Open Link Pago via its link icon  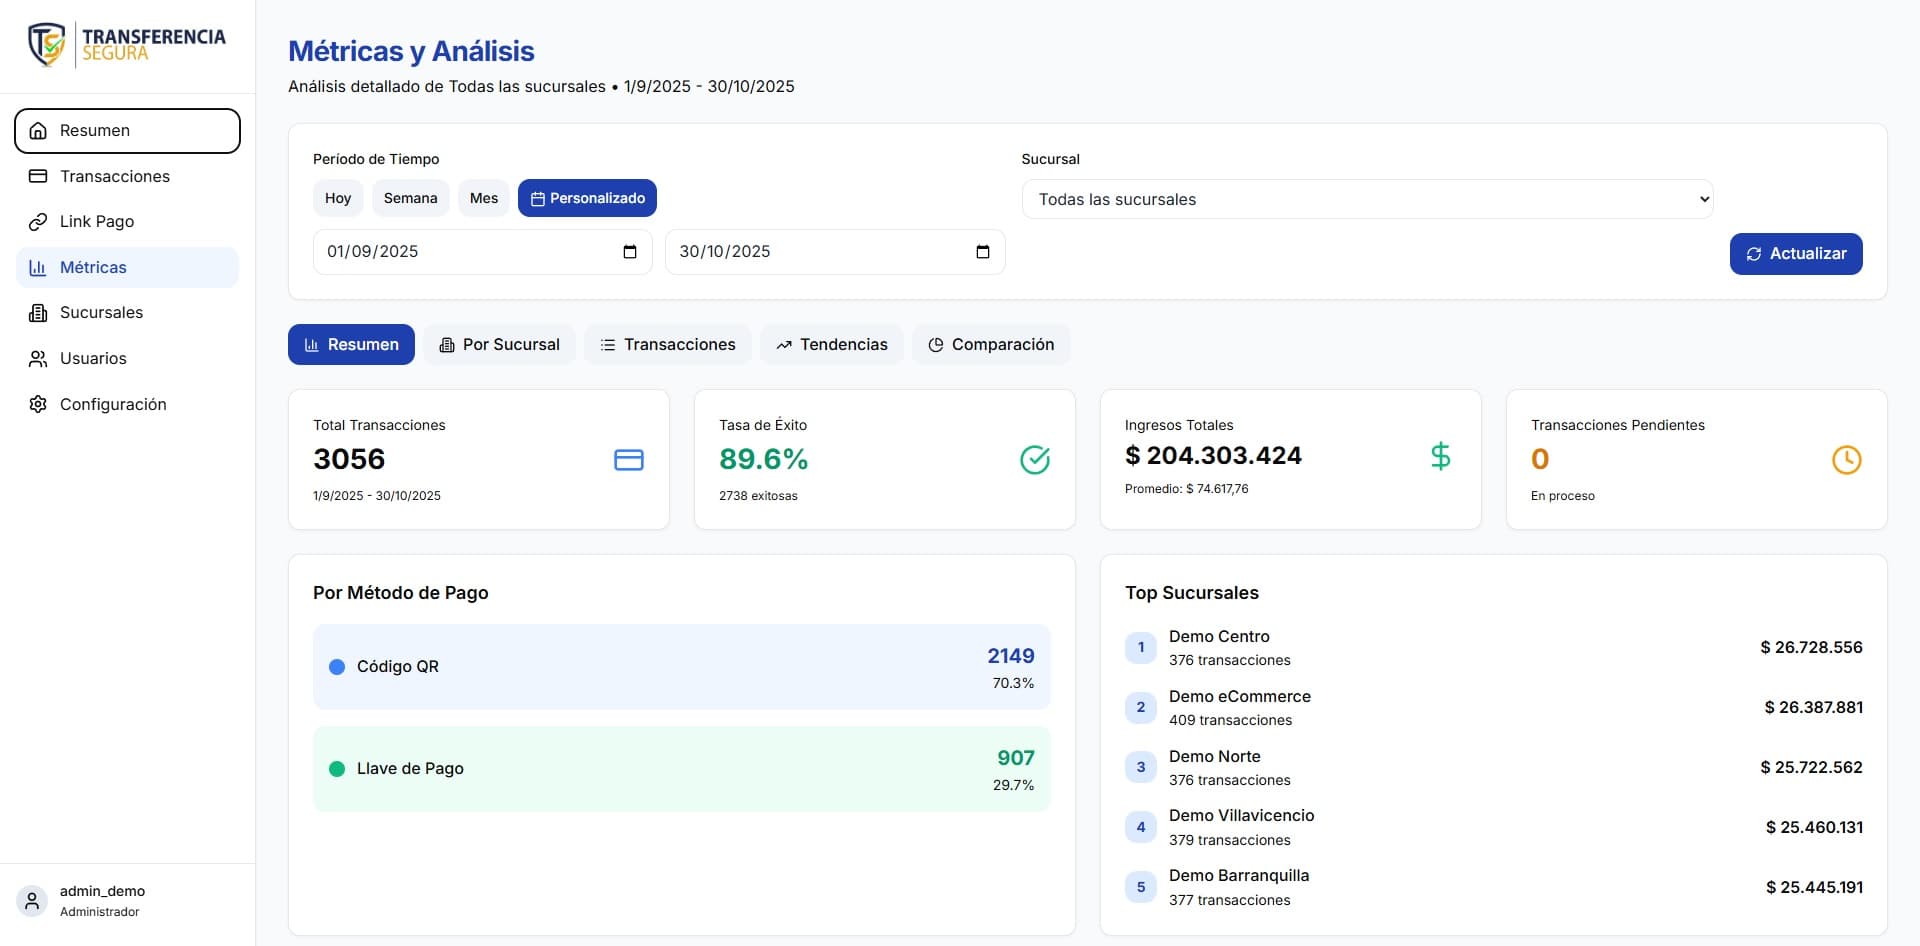pos(38,222)
